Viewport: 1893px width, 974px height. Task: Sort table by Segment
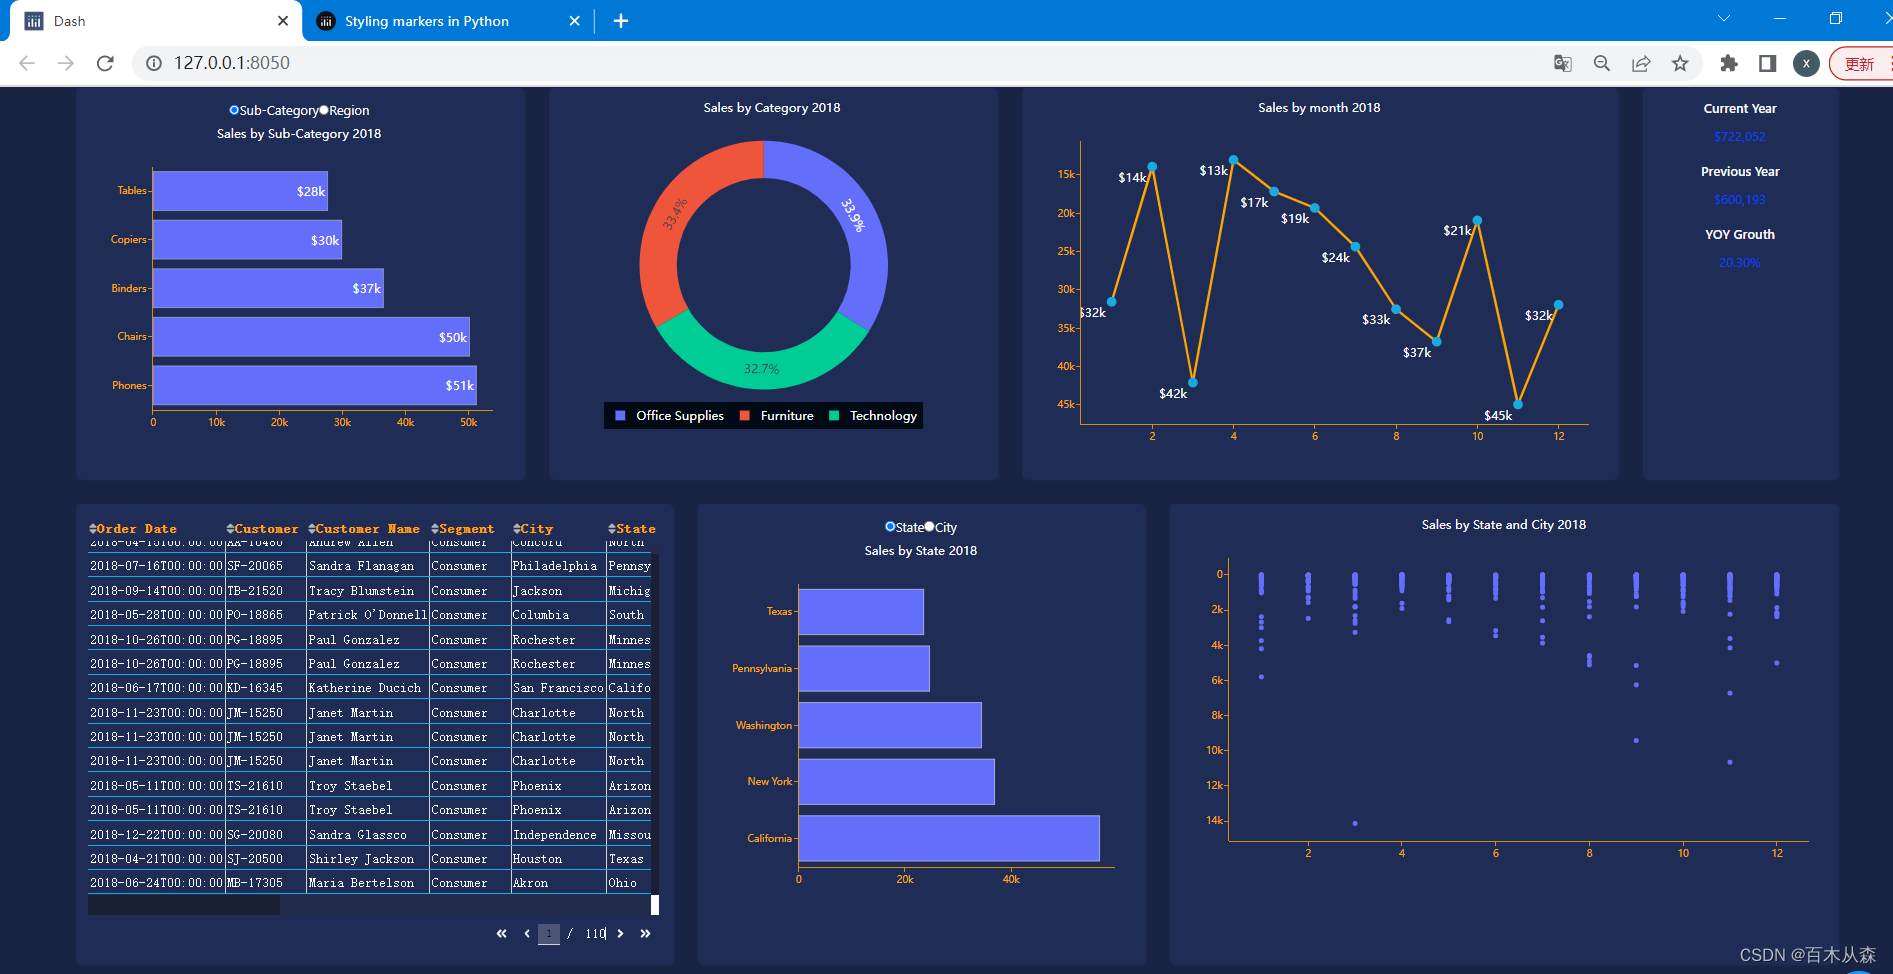pyautogui.click(x=435, y=529)
